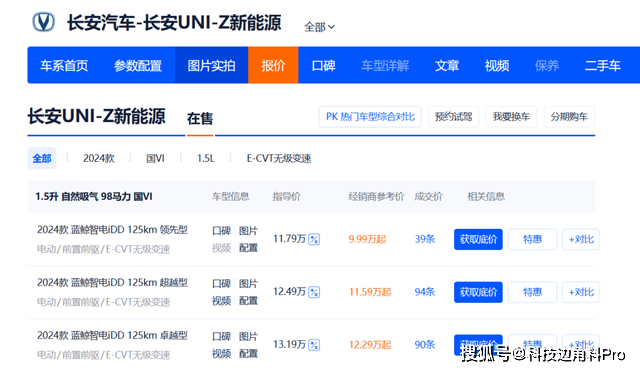Expand the 全部 dropdown next to title

pyautogui.click(x=319, y=27)
